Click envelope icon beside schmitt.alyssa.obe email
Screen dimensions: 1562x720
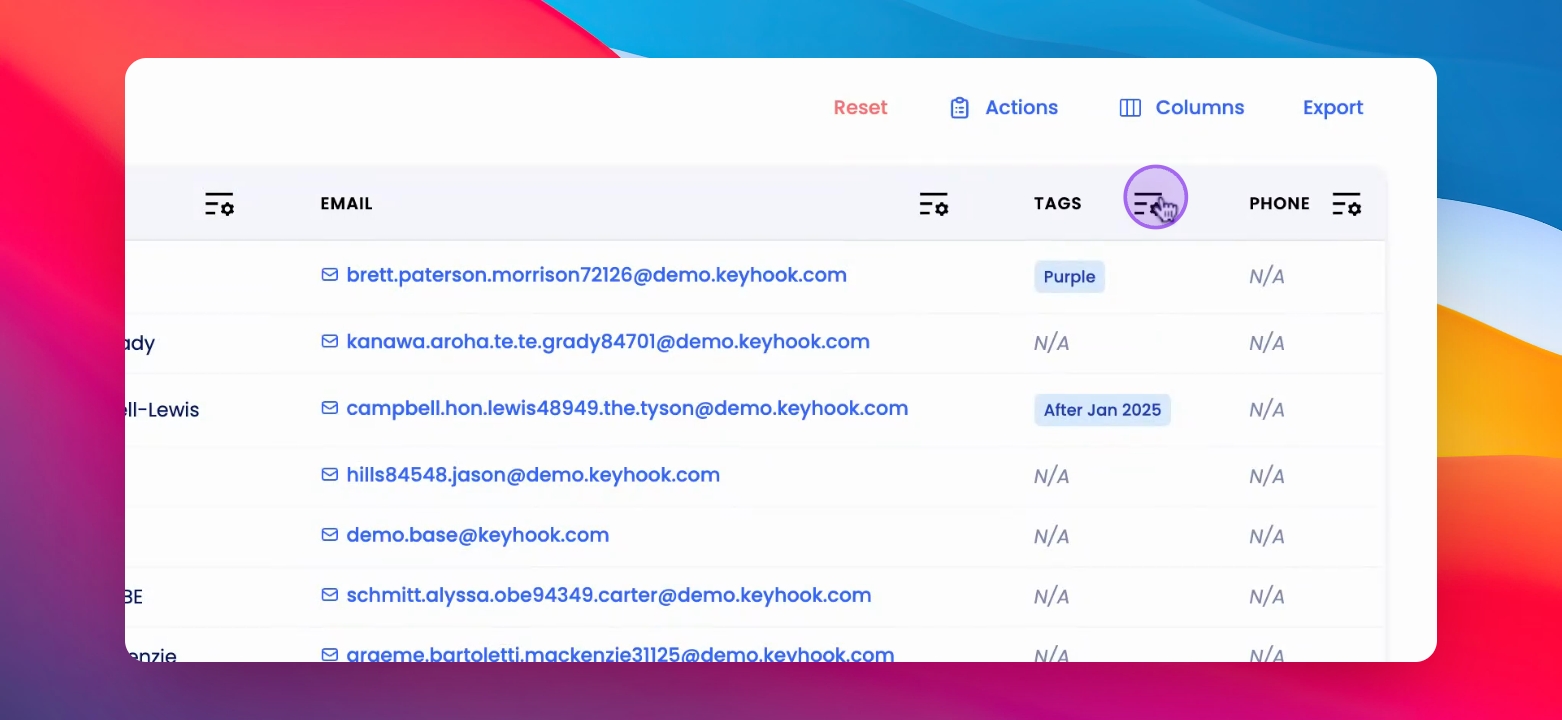pyautogui.click(x=329, y=595)
